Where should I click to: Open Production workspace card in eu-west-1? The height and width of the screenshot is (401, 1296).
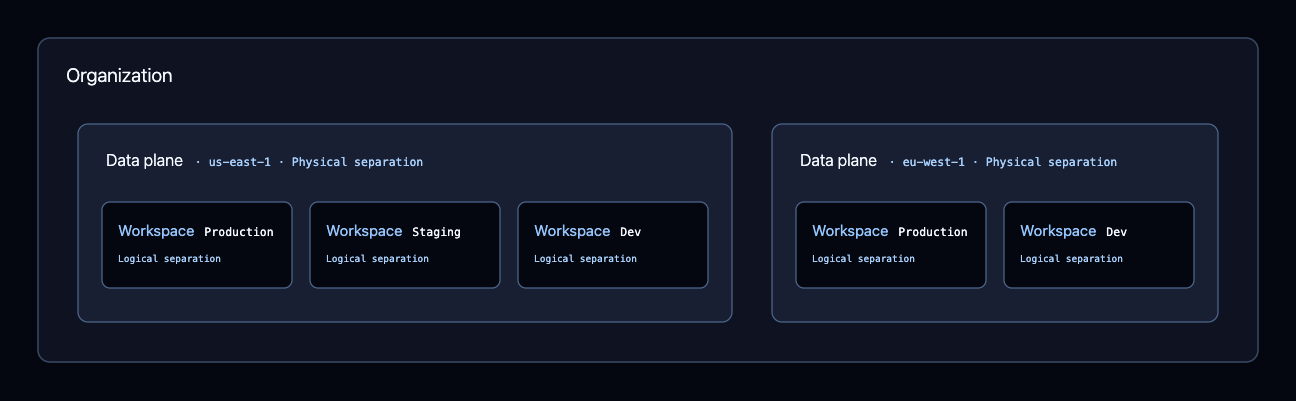tap(891, 245)
